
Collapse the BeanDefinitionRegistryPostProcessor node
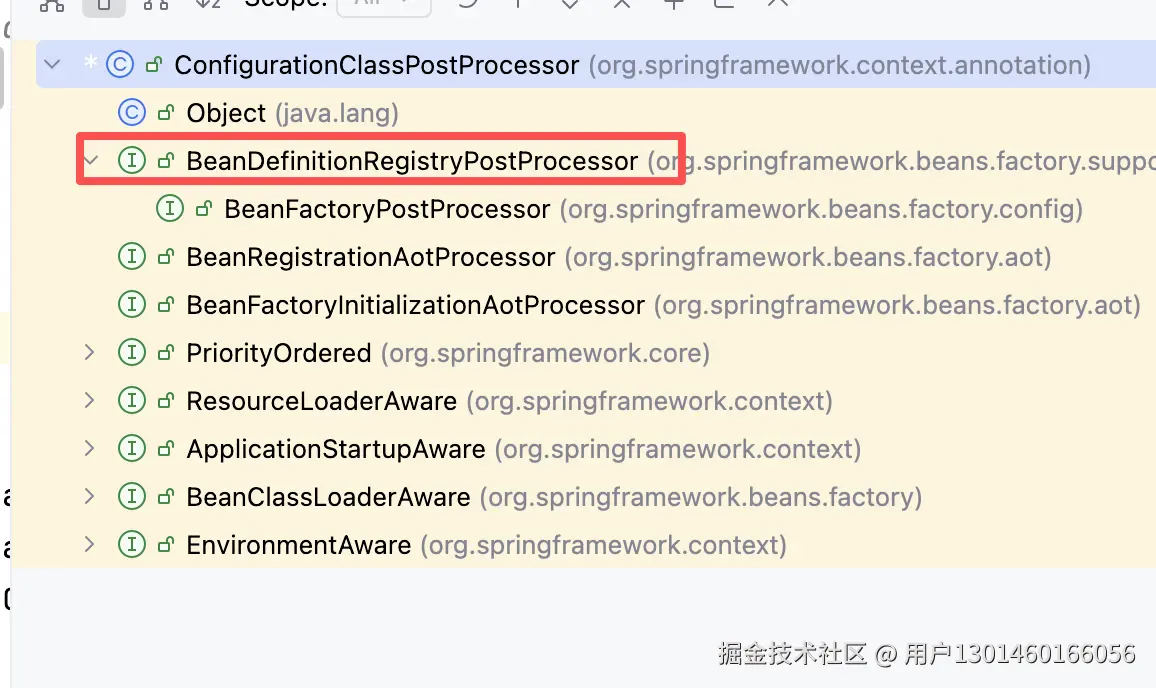click(91, 161)
